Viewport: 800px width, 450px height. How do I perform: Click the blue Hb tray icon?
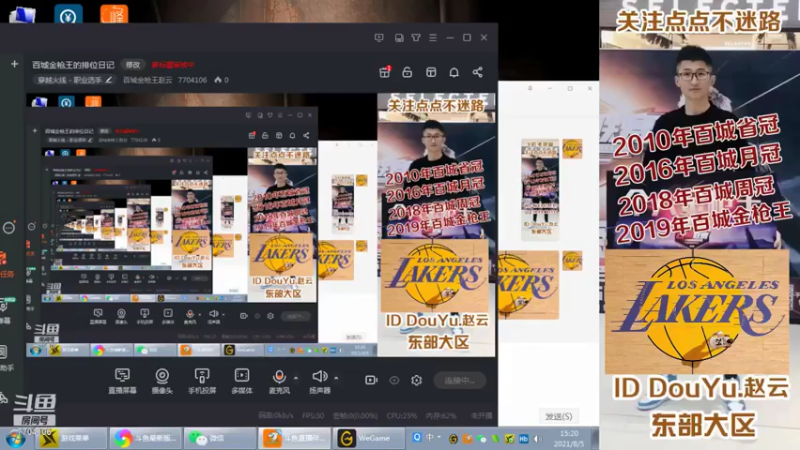pos(523,439)
